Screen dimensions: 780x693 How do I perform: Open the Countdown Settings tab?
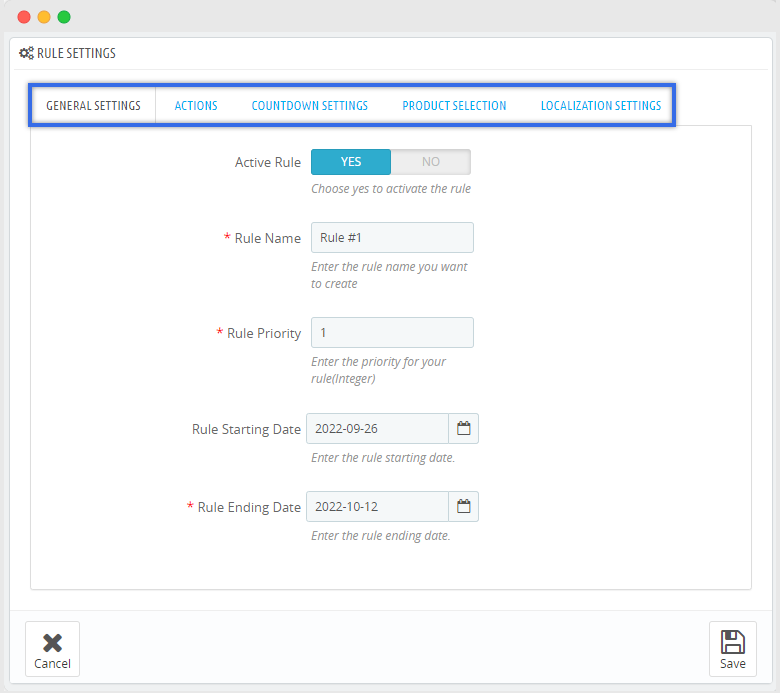pyautogui.click(x=309, y=105)
